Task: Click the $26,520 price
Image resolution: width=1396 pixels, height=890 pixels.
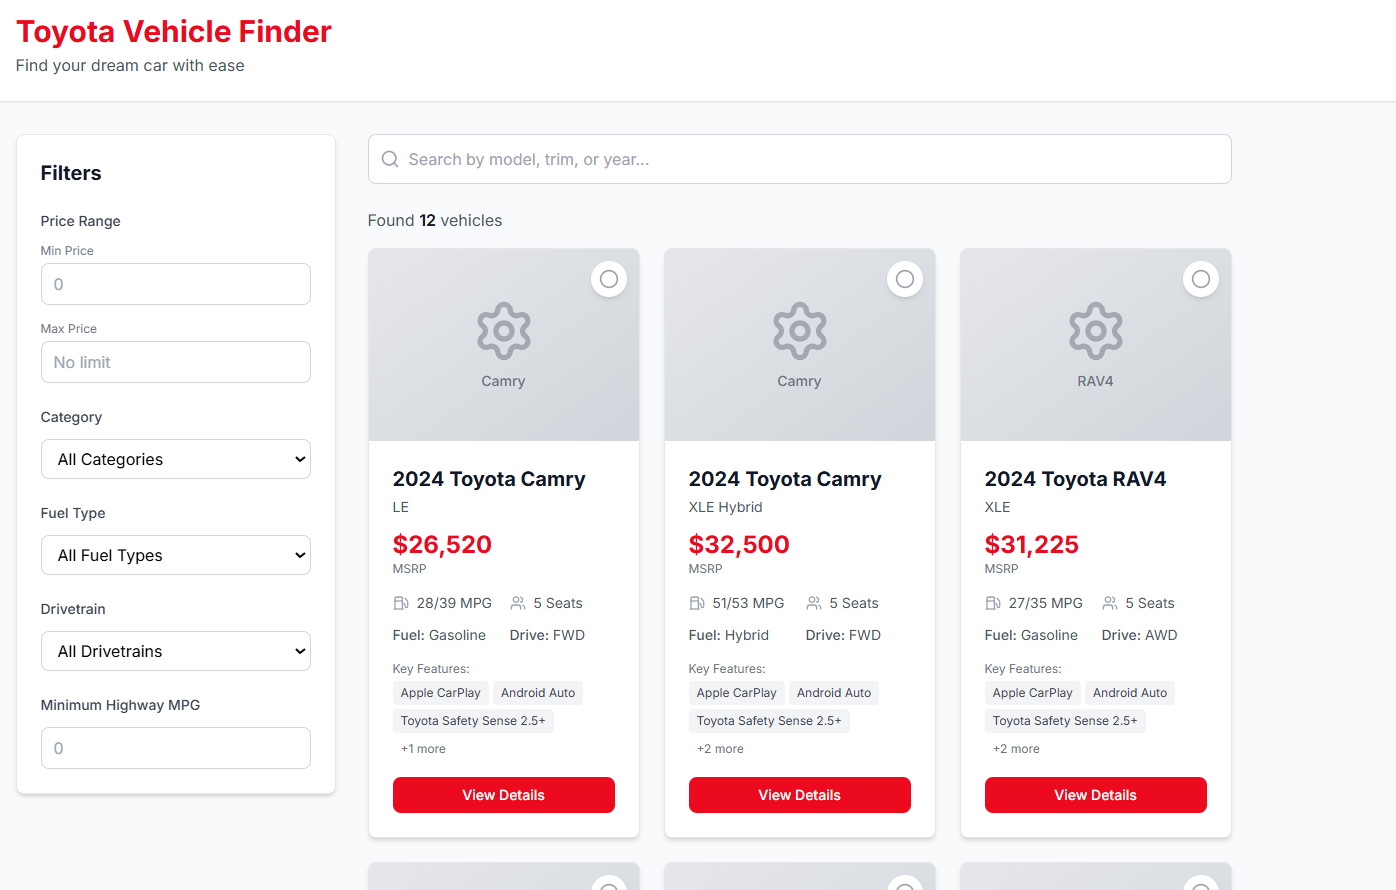Action: [x=442, y=545]
